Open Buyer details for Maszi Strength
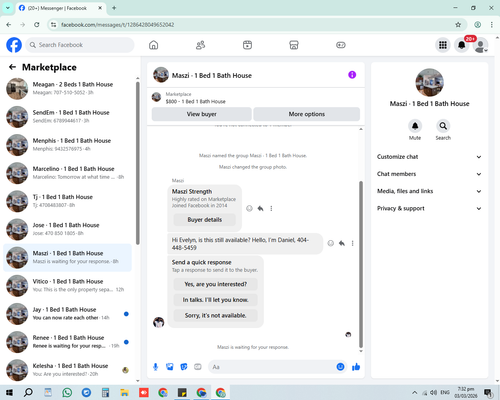Screen dimensions: 500x400 tap(205, 220)
